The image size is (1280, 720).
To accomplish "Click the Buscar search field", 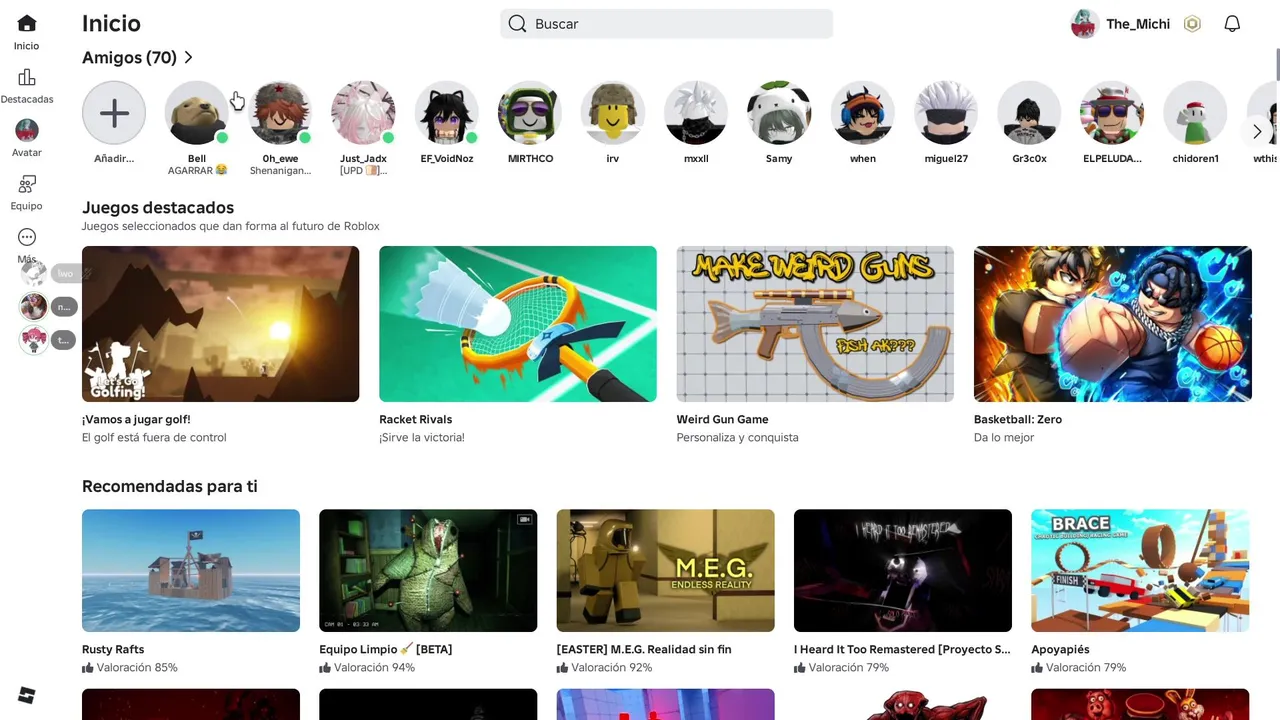I will tap(666, 24).
